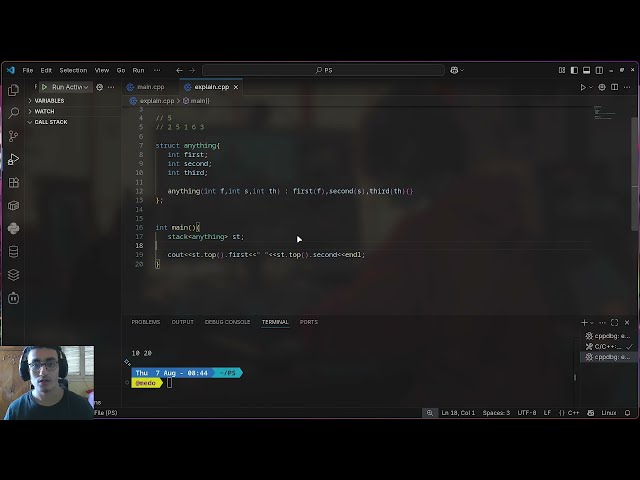Open the new terminal profile dropdown arrow
This screenshot has width=640, height=480.
[592, 322]
